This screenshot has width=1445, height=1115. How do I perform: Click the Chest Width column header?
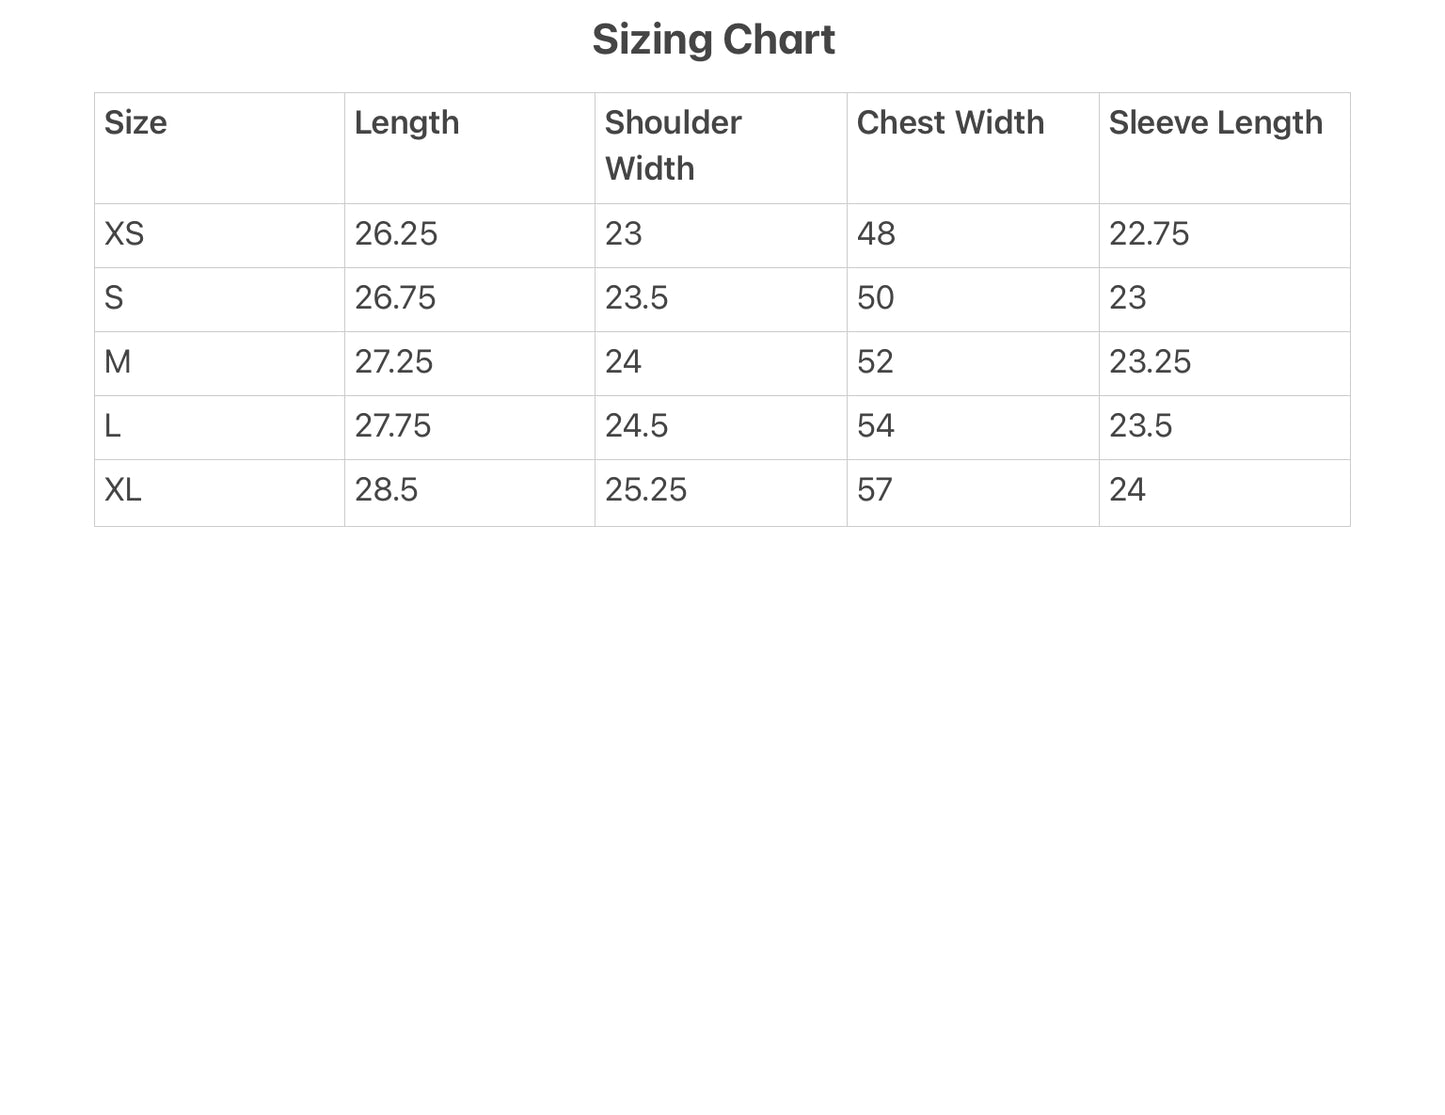pos(950,122)
